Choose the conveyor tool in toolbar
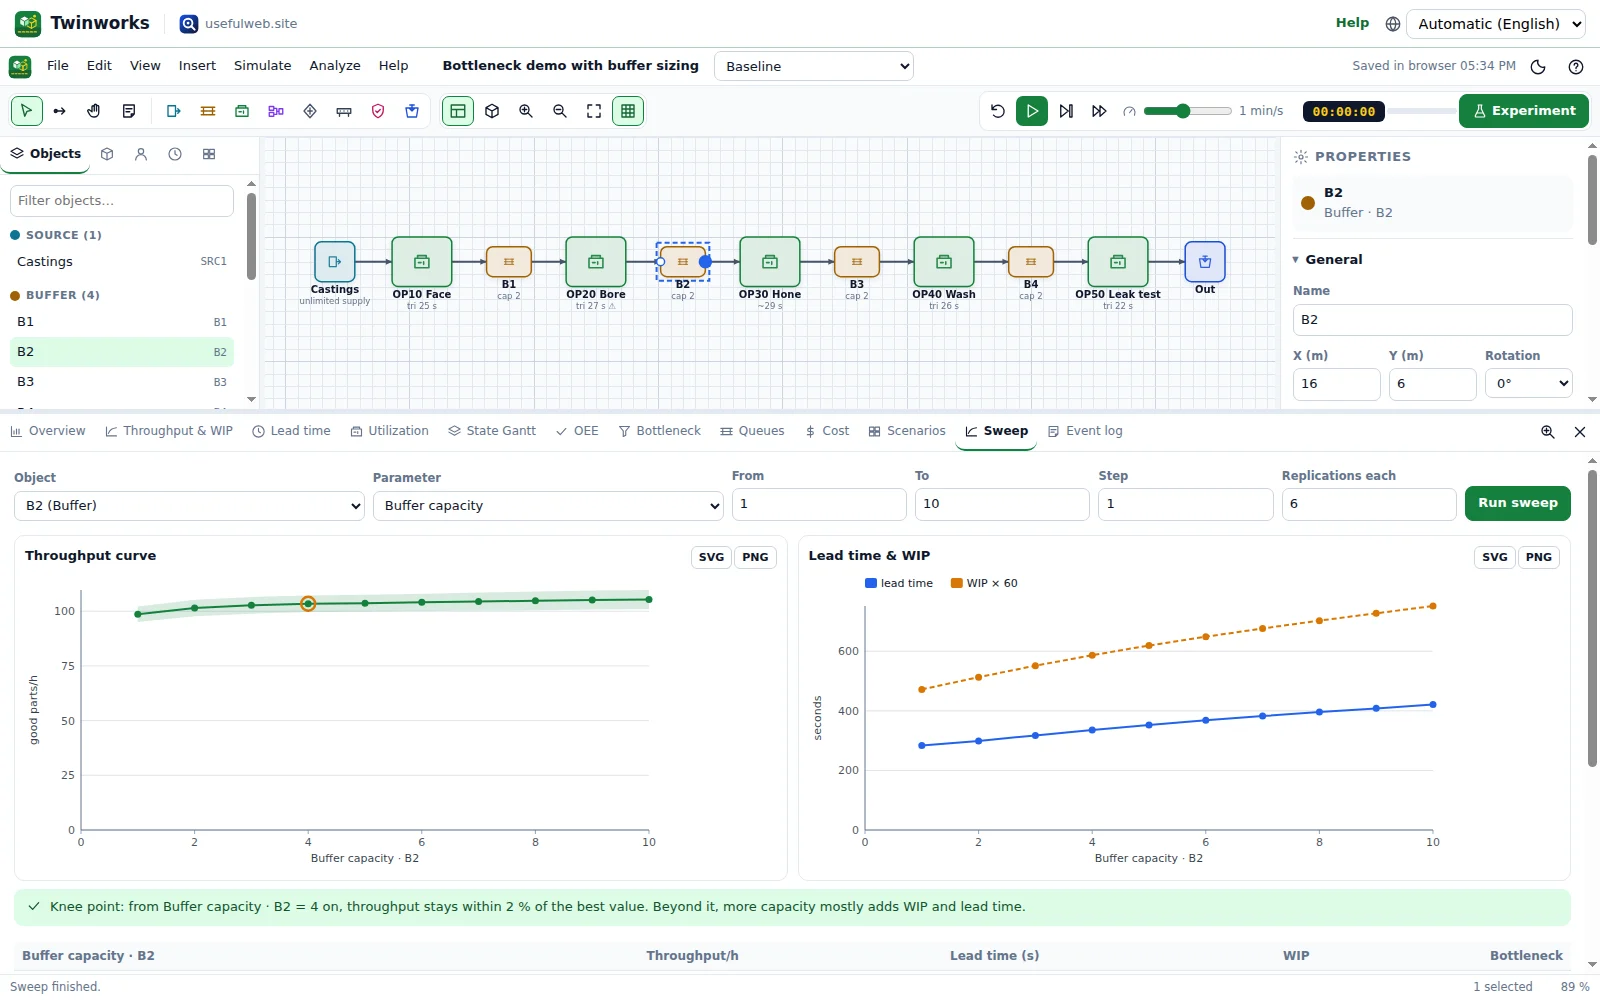The width and height of the screenshot is (1600, 1000). tap(344, 111)
